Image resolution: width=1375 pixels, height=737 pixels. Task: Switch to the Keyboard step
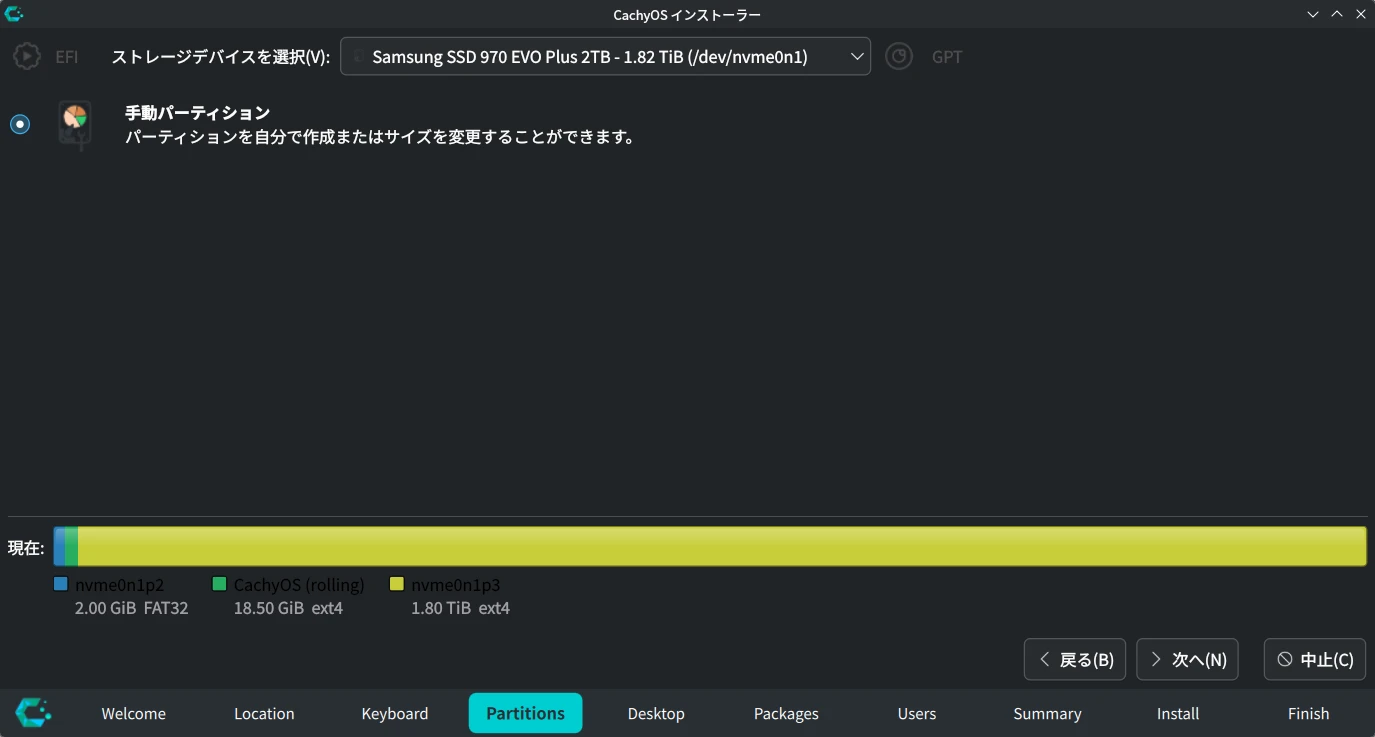[x=395, y=713]
